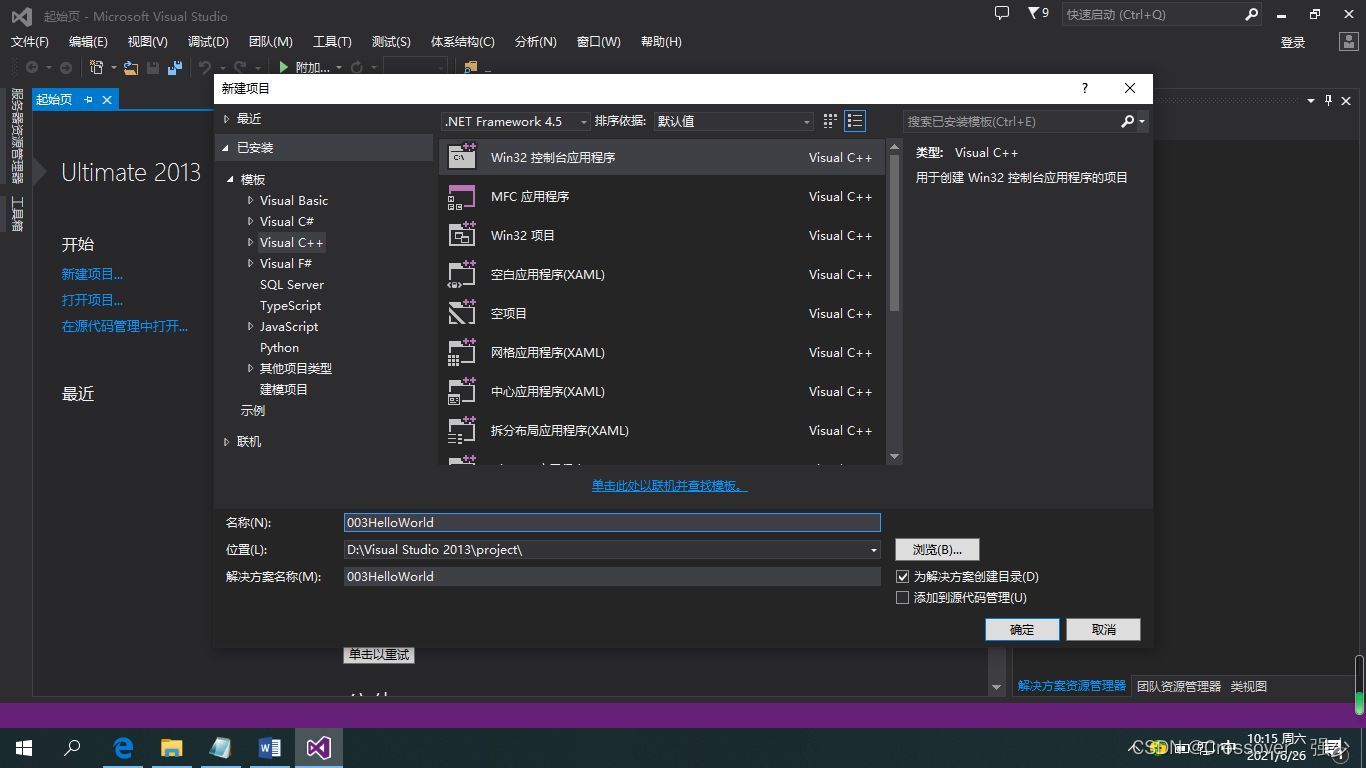Expand the 其他项目类型 node
The image size is (1366, 768).
[x=251, y=369]
